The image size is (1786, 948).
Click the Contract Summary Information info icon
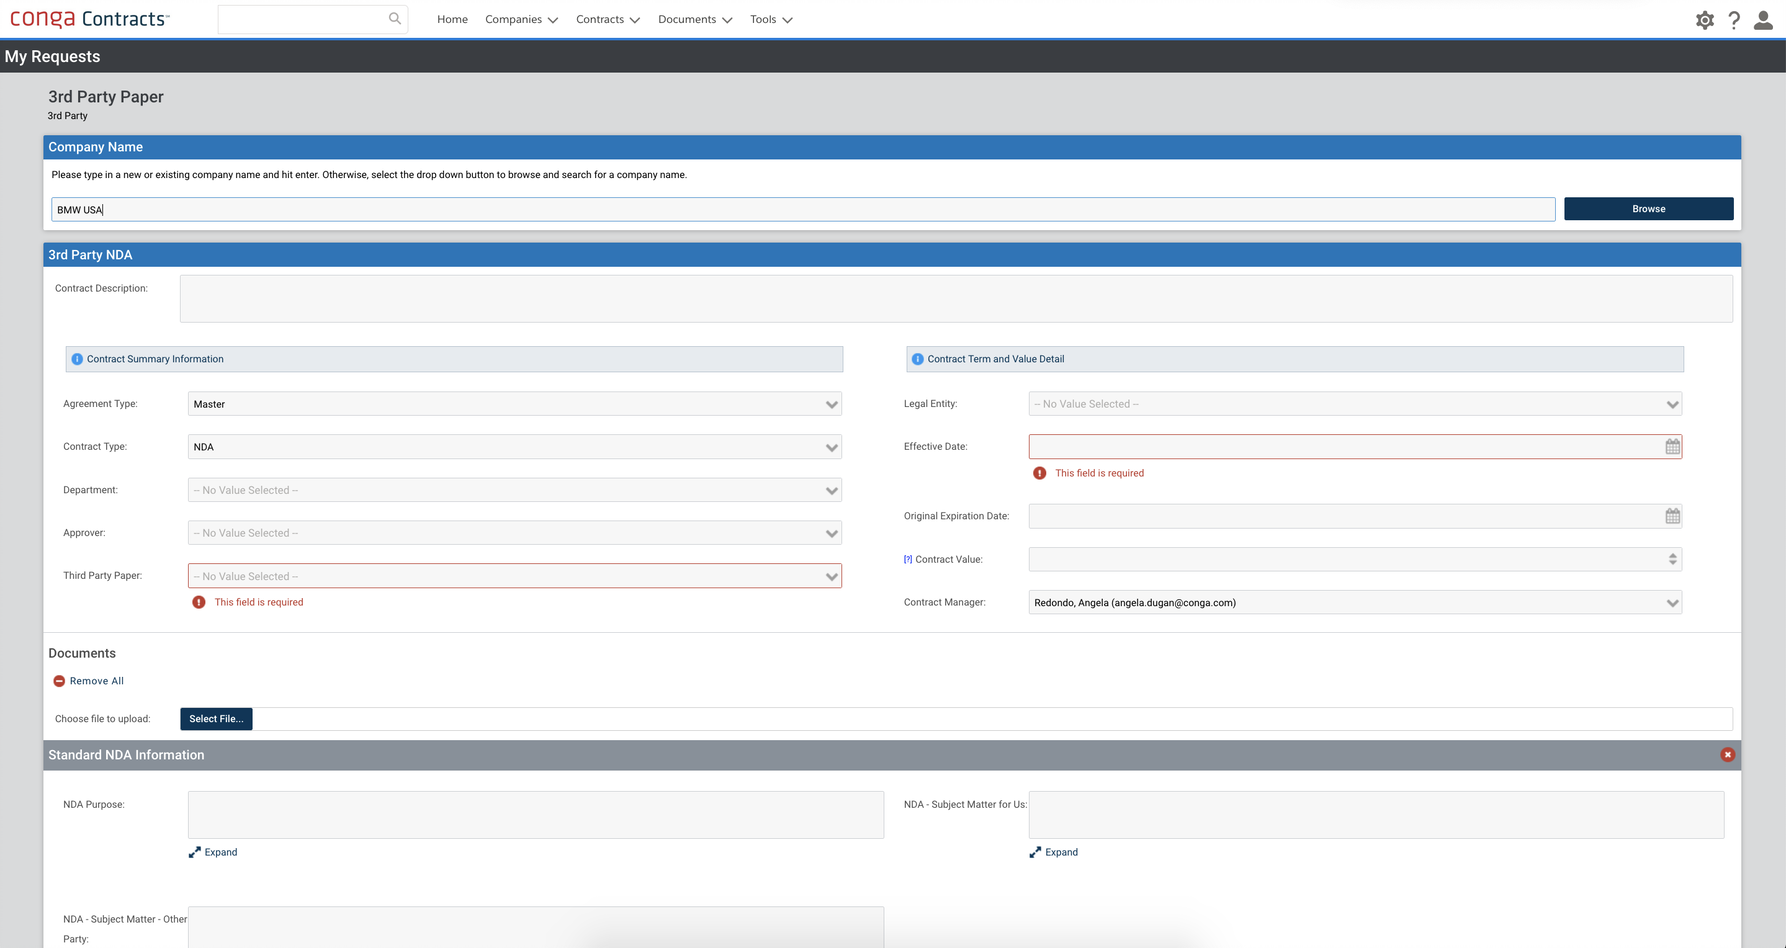77,359
